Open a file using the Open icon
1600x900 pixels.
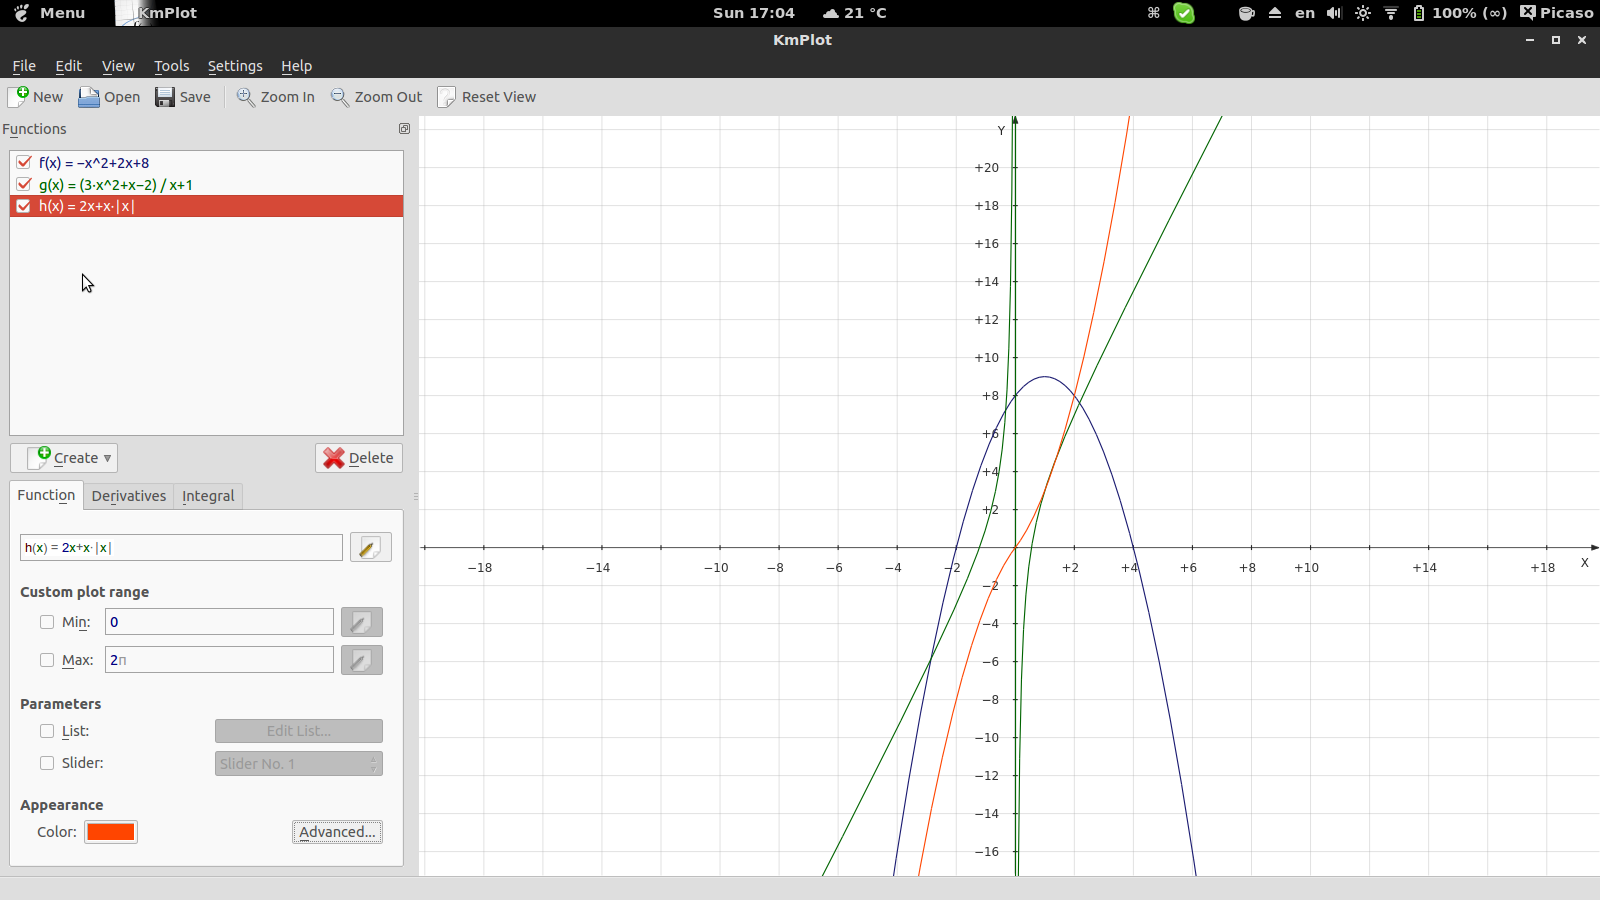click(x=90, y=96)
